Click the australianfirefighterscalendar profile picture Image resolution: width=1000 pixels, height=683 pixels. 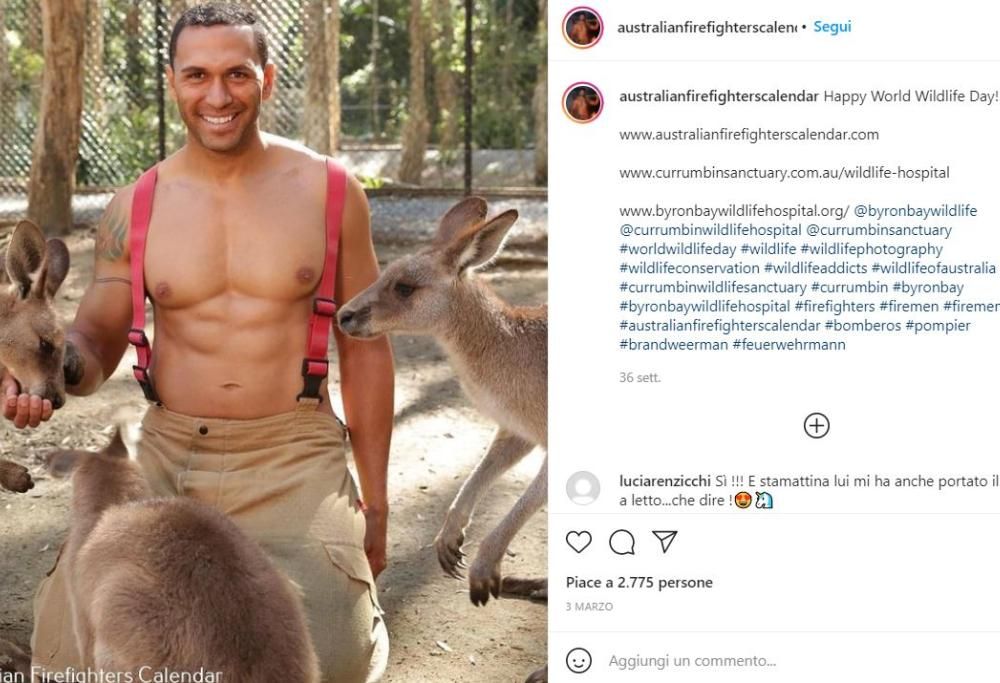583,26
